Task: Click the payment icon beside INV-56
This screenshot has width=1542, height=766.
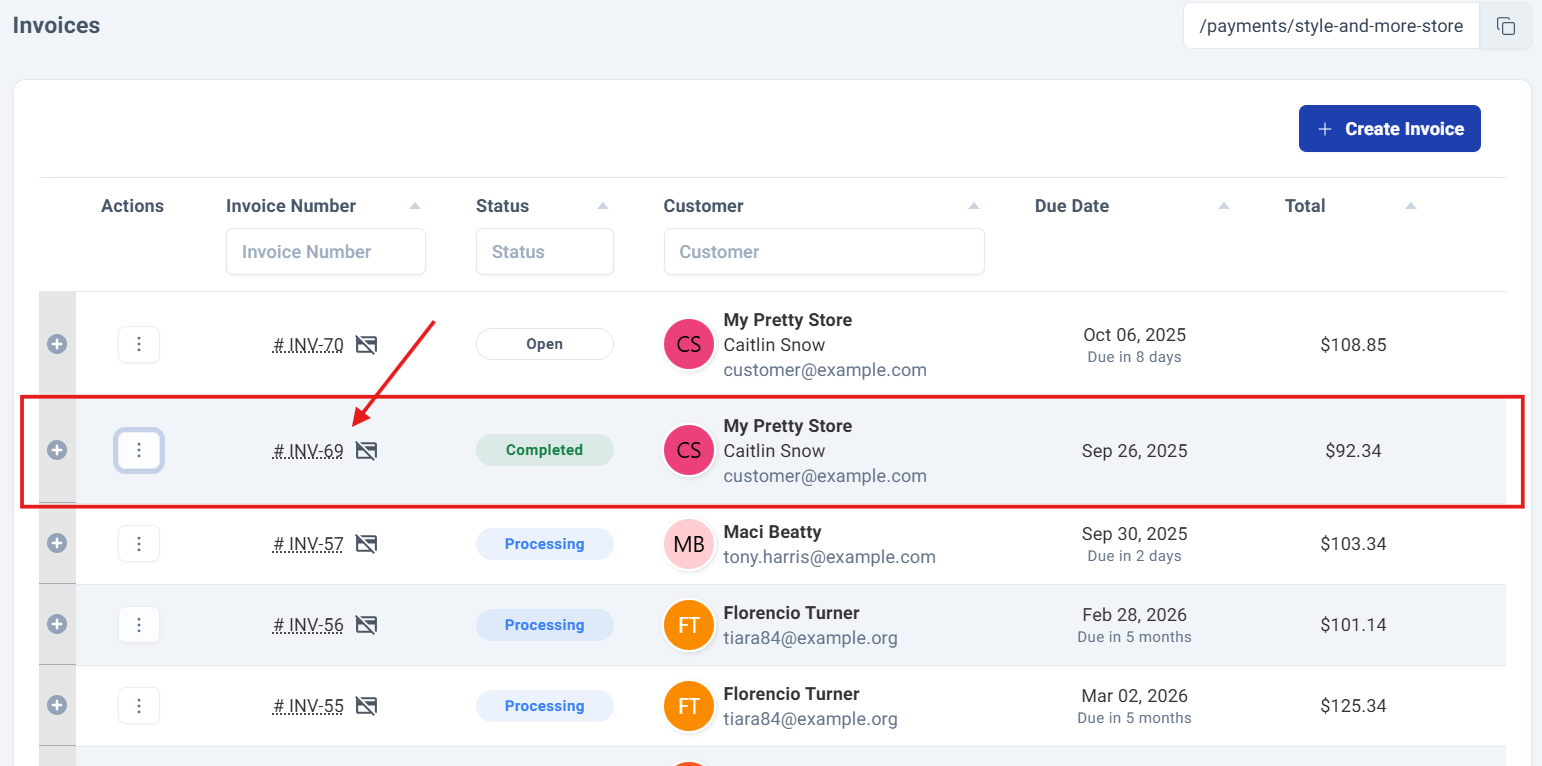Action: pos(367,625)
